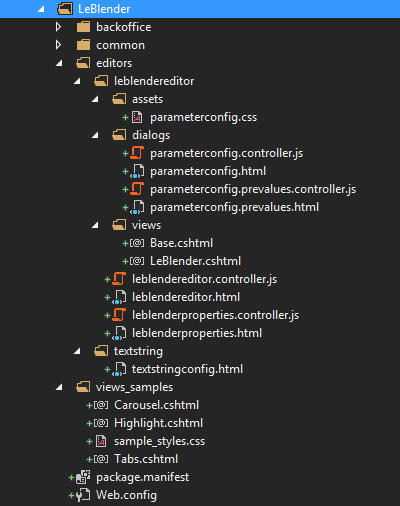Screen dimensions: 400x506
Task: Click the parameterconfig.html file icon
Action: point(138,171)
